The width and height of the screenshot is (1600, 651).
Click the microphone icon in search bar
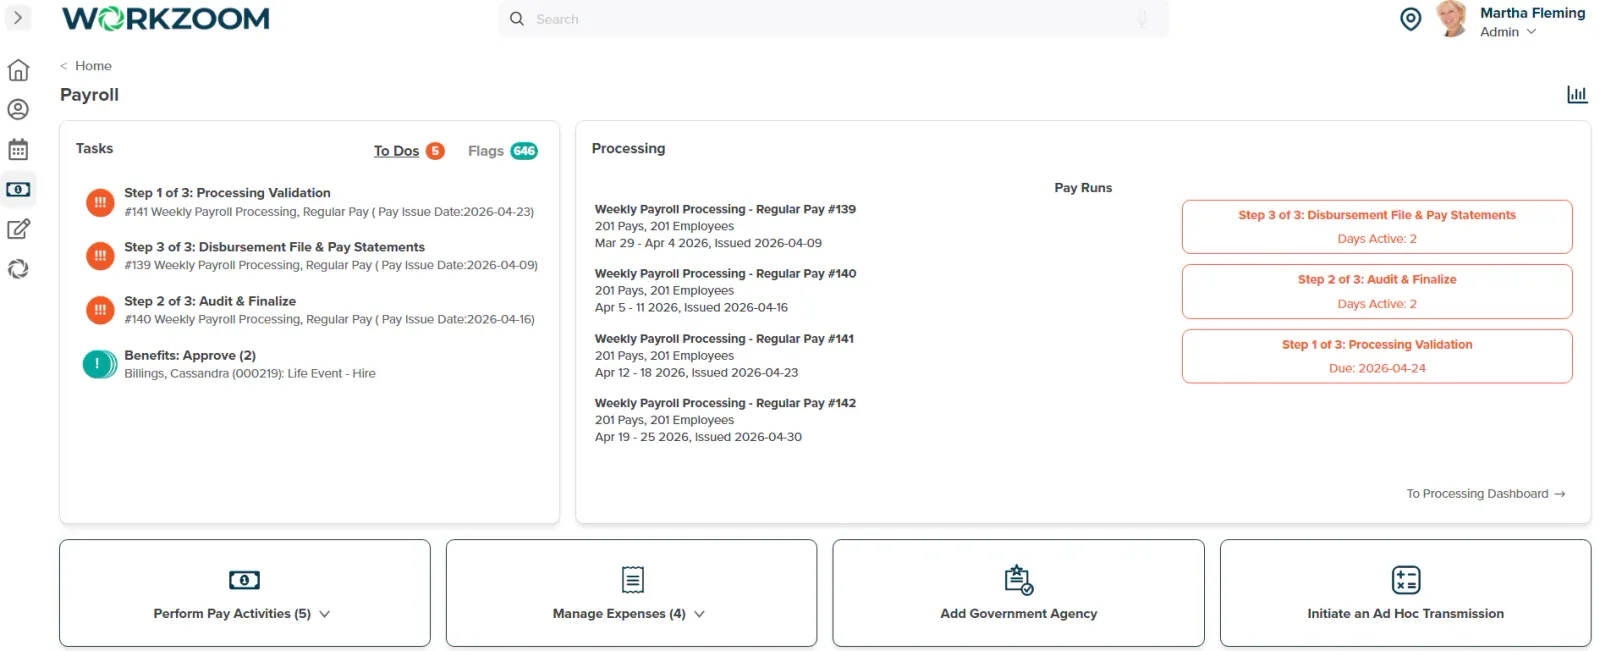[1142, 19]
